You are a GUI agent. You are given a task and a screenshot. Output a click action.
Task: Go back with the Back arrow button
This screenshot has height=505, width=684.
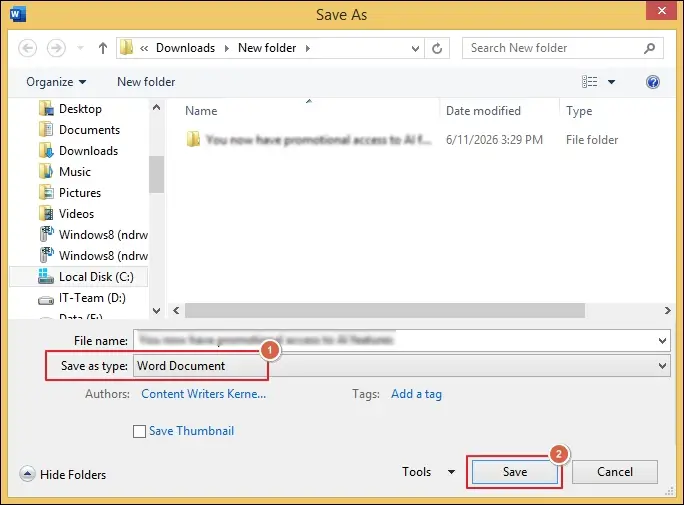pos(27,48)
